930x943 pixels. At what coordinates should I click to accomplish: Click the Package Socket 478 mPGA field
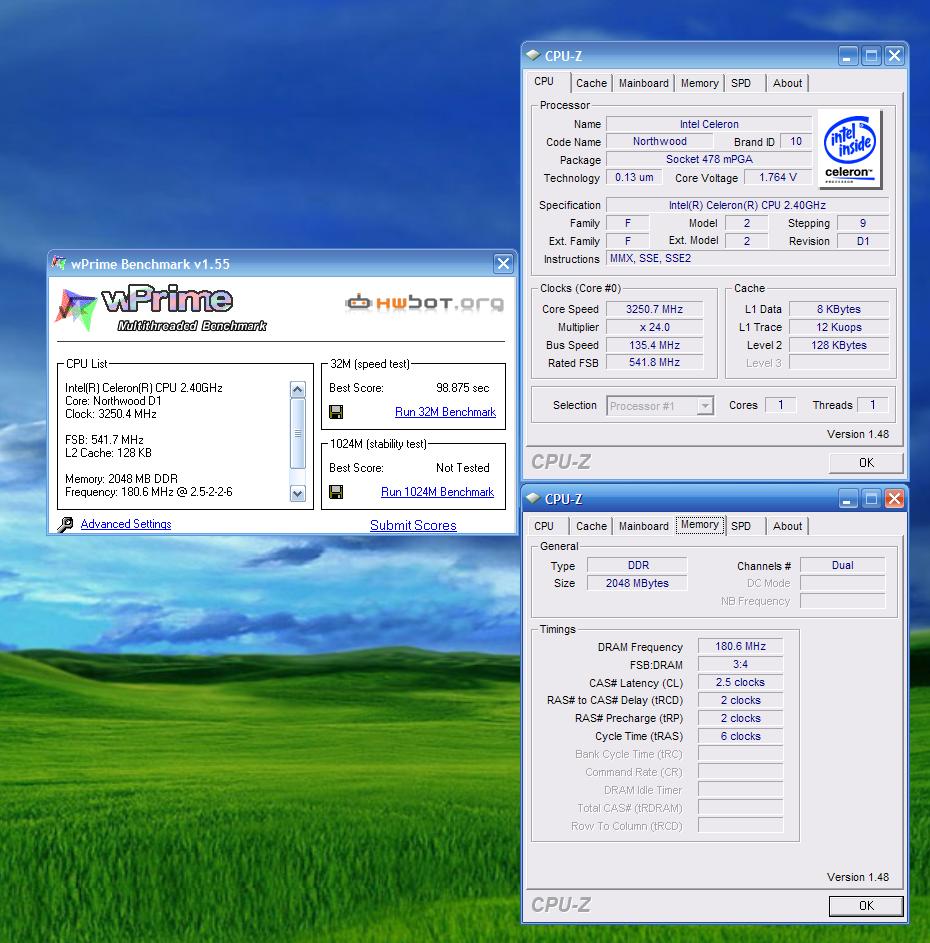pos(709,159)
